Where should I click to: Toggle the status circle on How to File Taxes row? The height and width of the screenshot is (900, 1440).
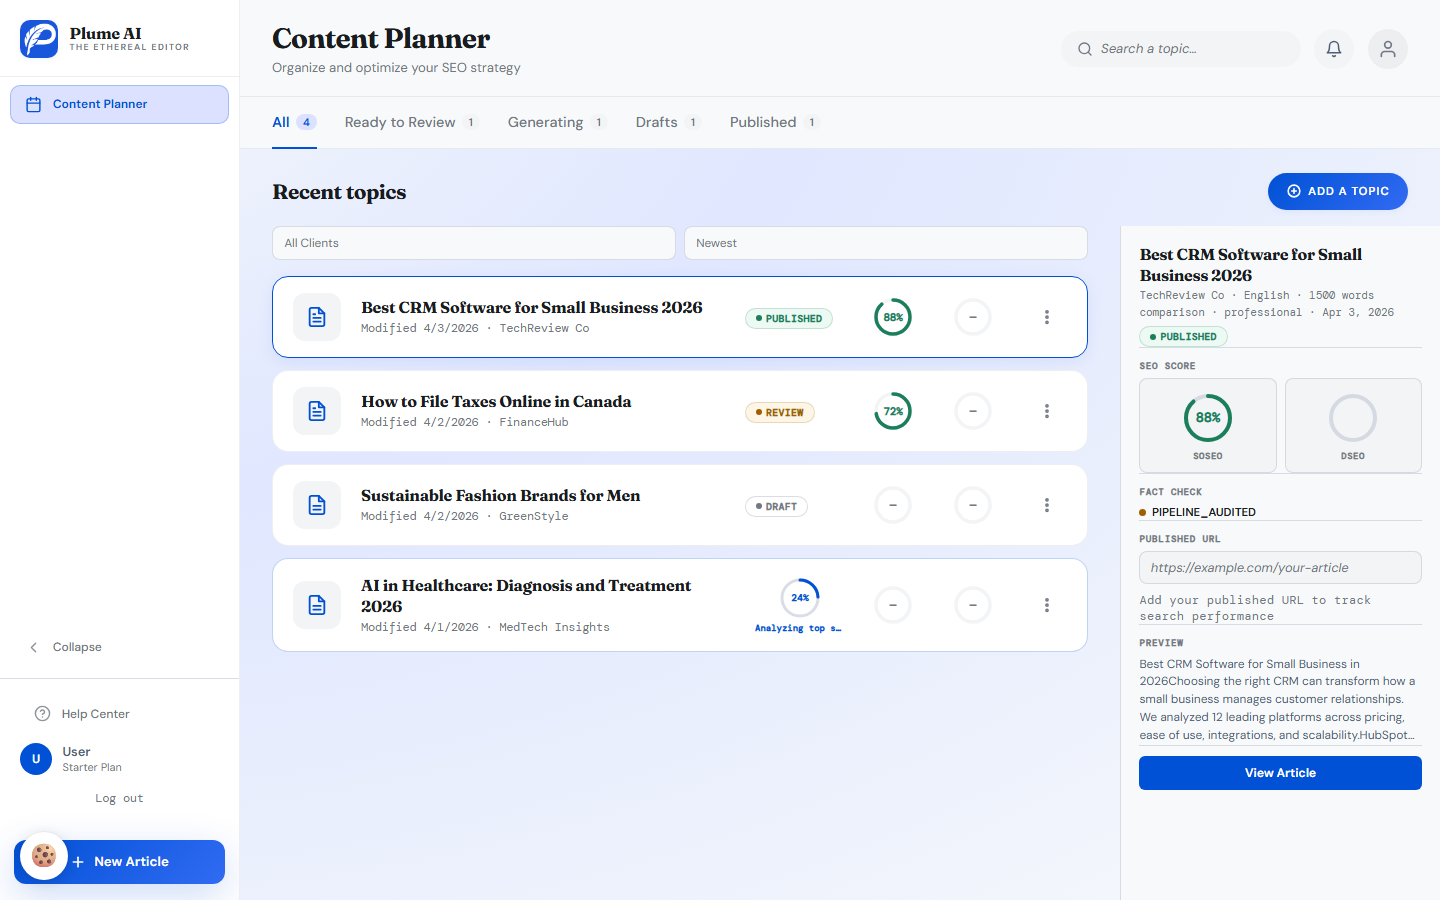[x=972, y=411]
